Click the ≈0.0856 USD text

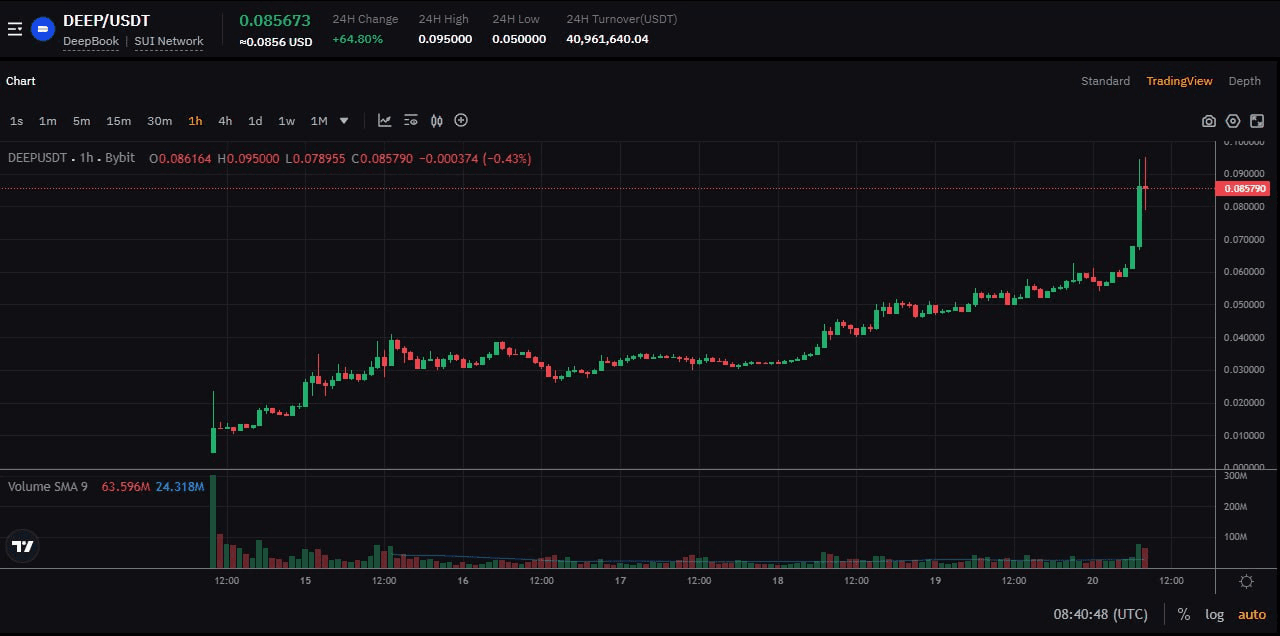[276, 42]
